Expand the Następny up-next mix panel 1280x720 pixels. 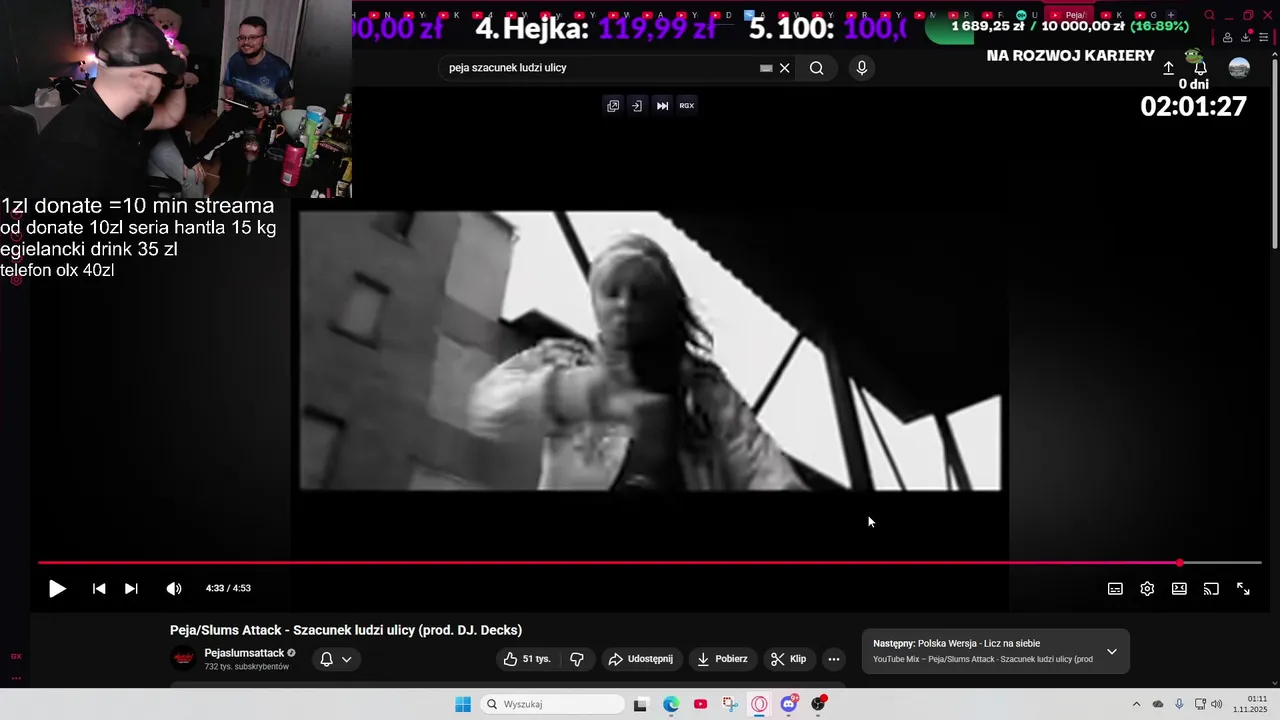tap(1112, 652)
